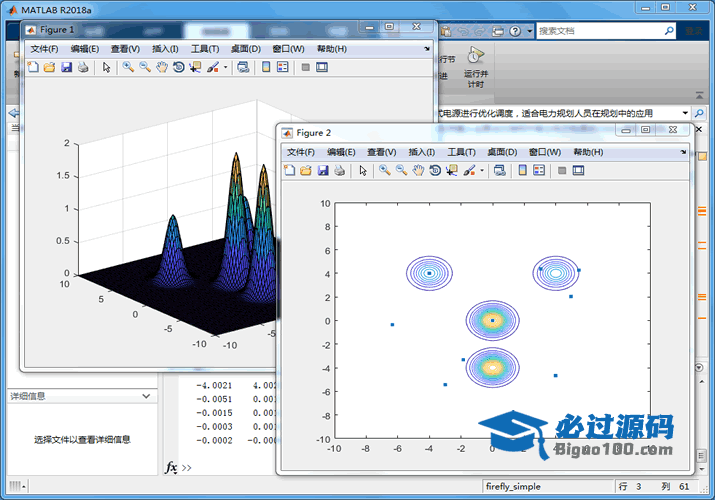Print icon in Figure 1 toolbar
Viewport: 715px width, 500px height.
[83, 67]
